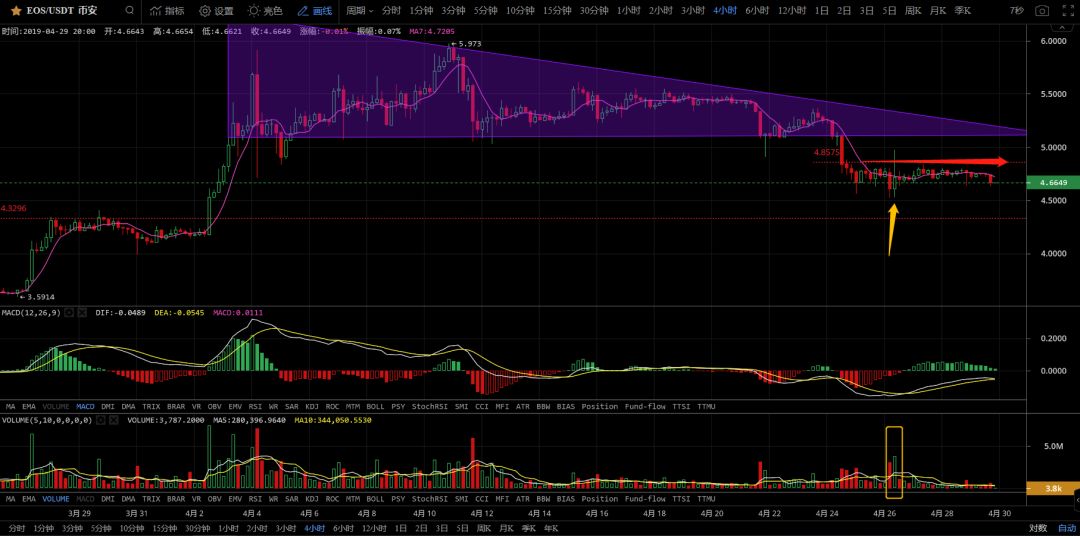1080x536 pixels.
Task: Select 分时 in top timeframe bar
Action: 391,11
